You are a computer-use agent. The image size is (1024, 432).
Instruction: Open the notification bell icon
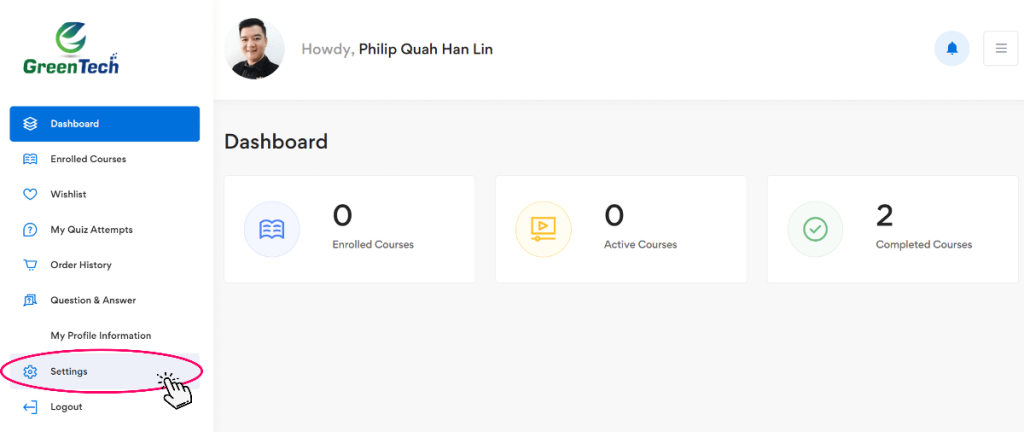coord(951,48)
